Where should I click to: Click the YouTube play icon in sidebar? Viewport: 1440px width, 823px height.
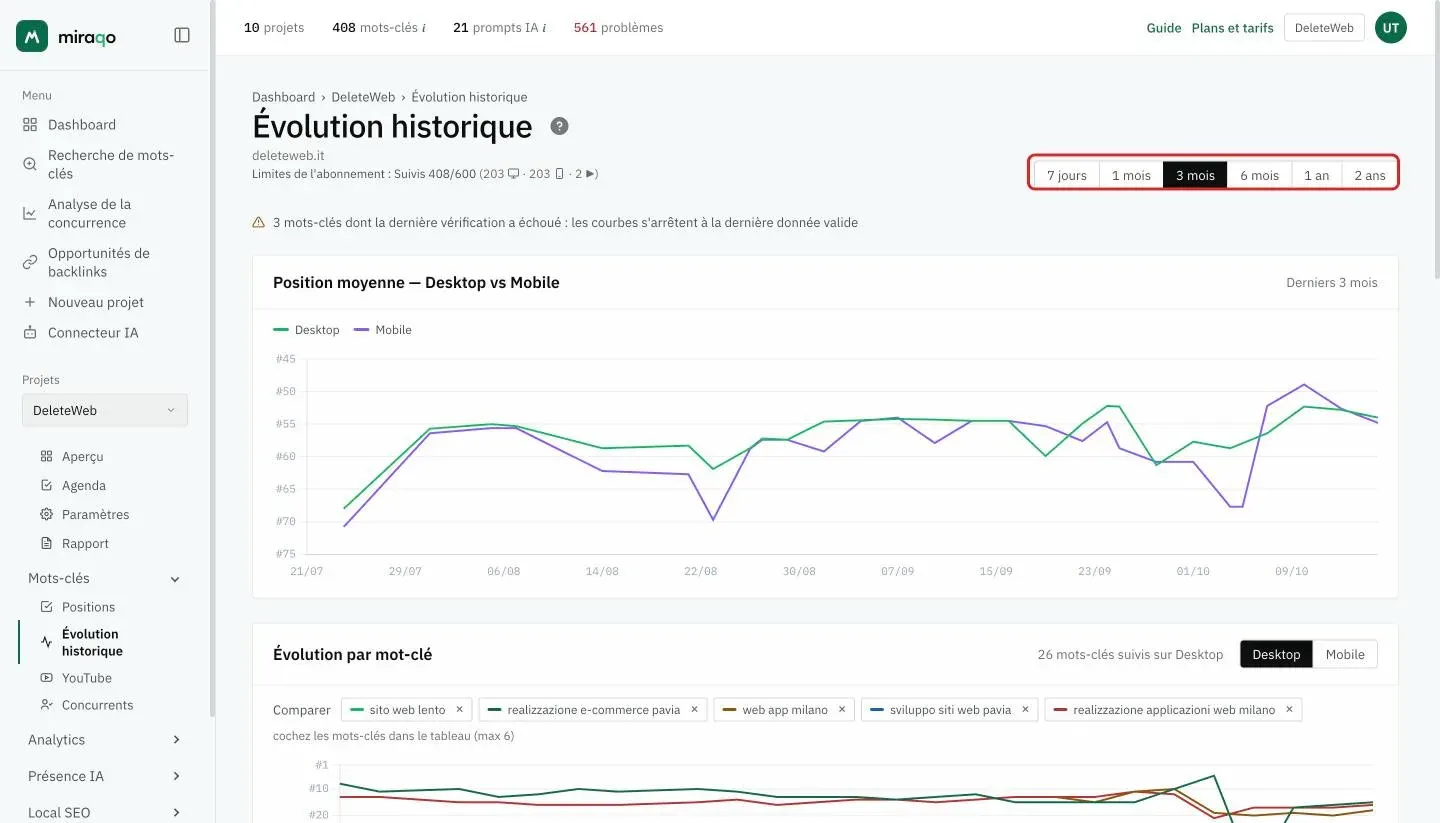point(46,678)
